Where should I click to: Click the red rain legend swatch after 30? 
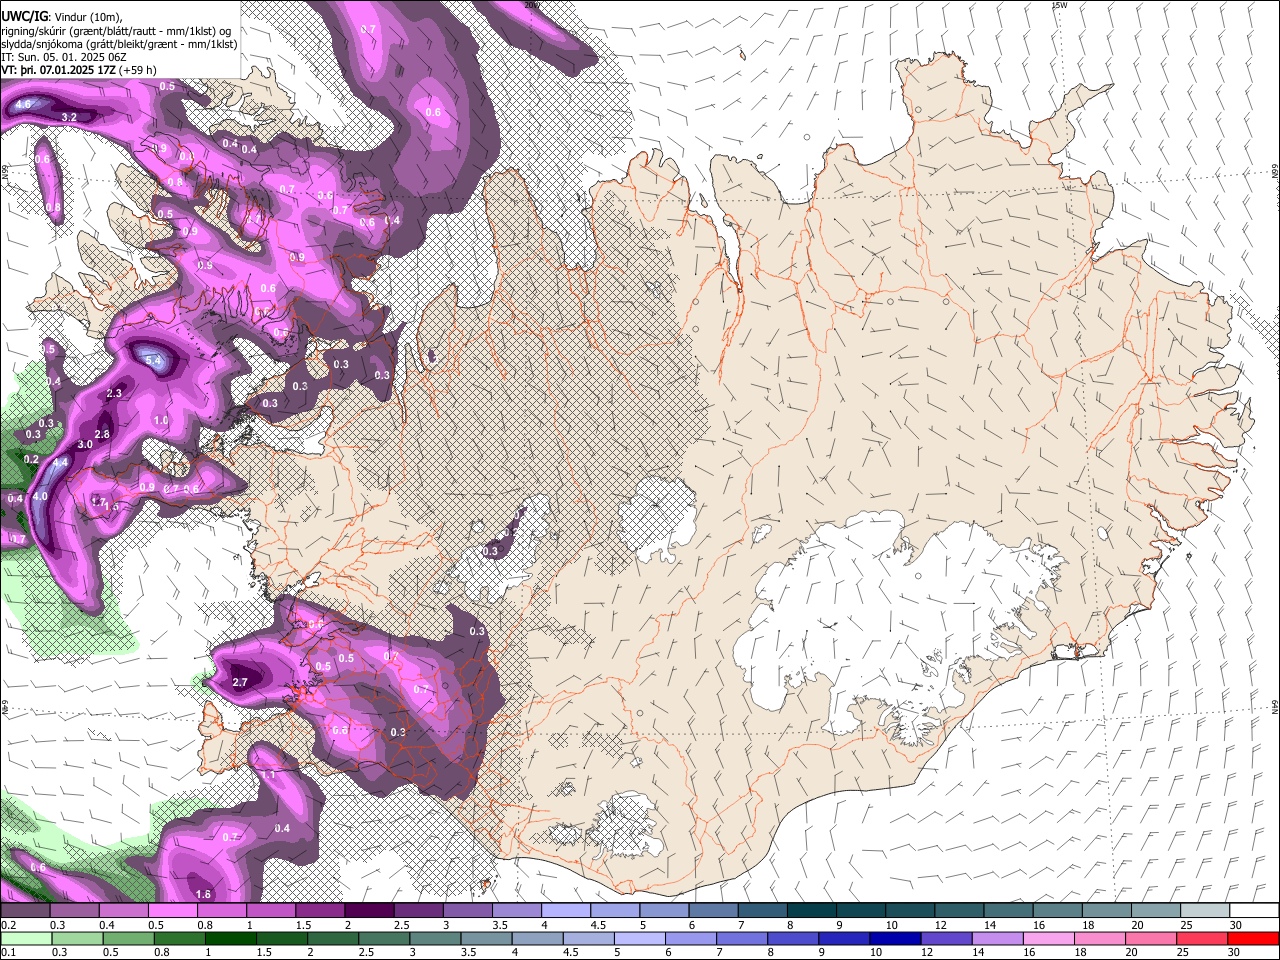coord(1254,938)
